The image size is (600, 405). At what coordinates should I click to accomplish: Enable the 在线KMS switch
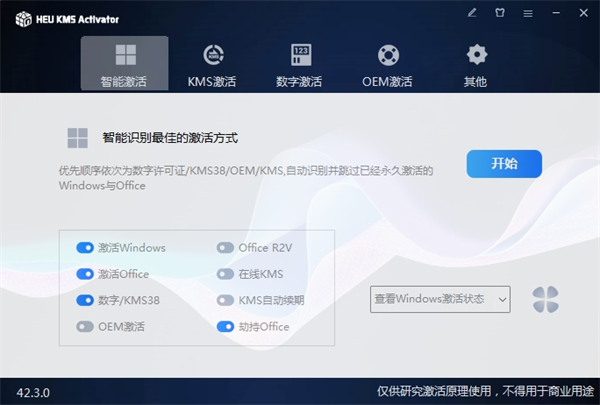coord(225,274)
